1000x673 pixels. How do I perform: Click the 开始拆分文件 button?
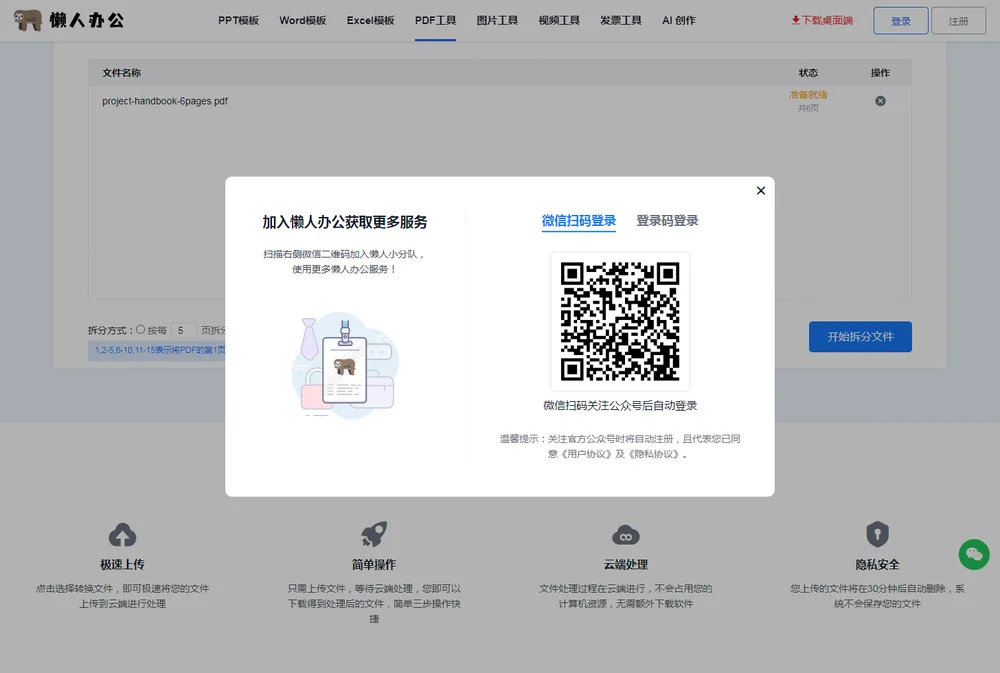point(860,337)
